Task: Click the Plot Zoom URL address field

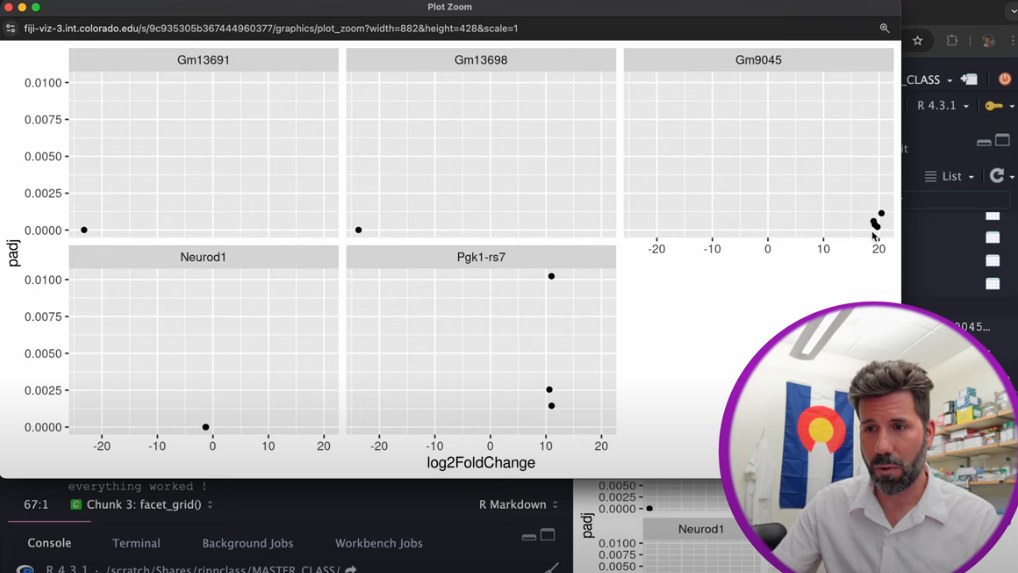Action: coord(271,29)
